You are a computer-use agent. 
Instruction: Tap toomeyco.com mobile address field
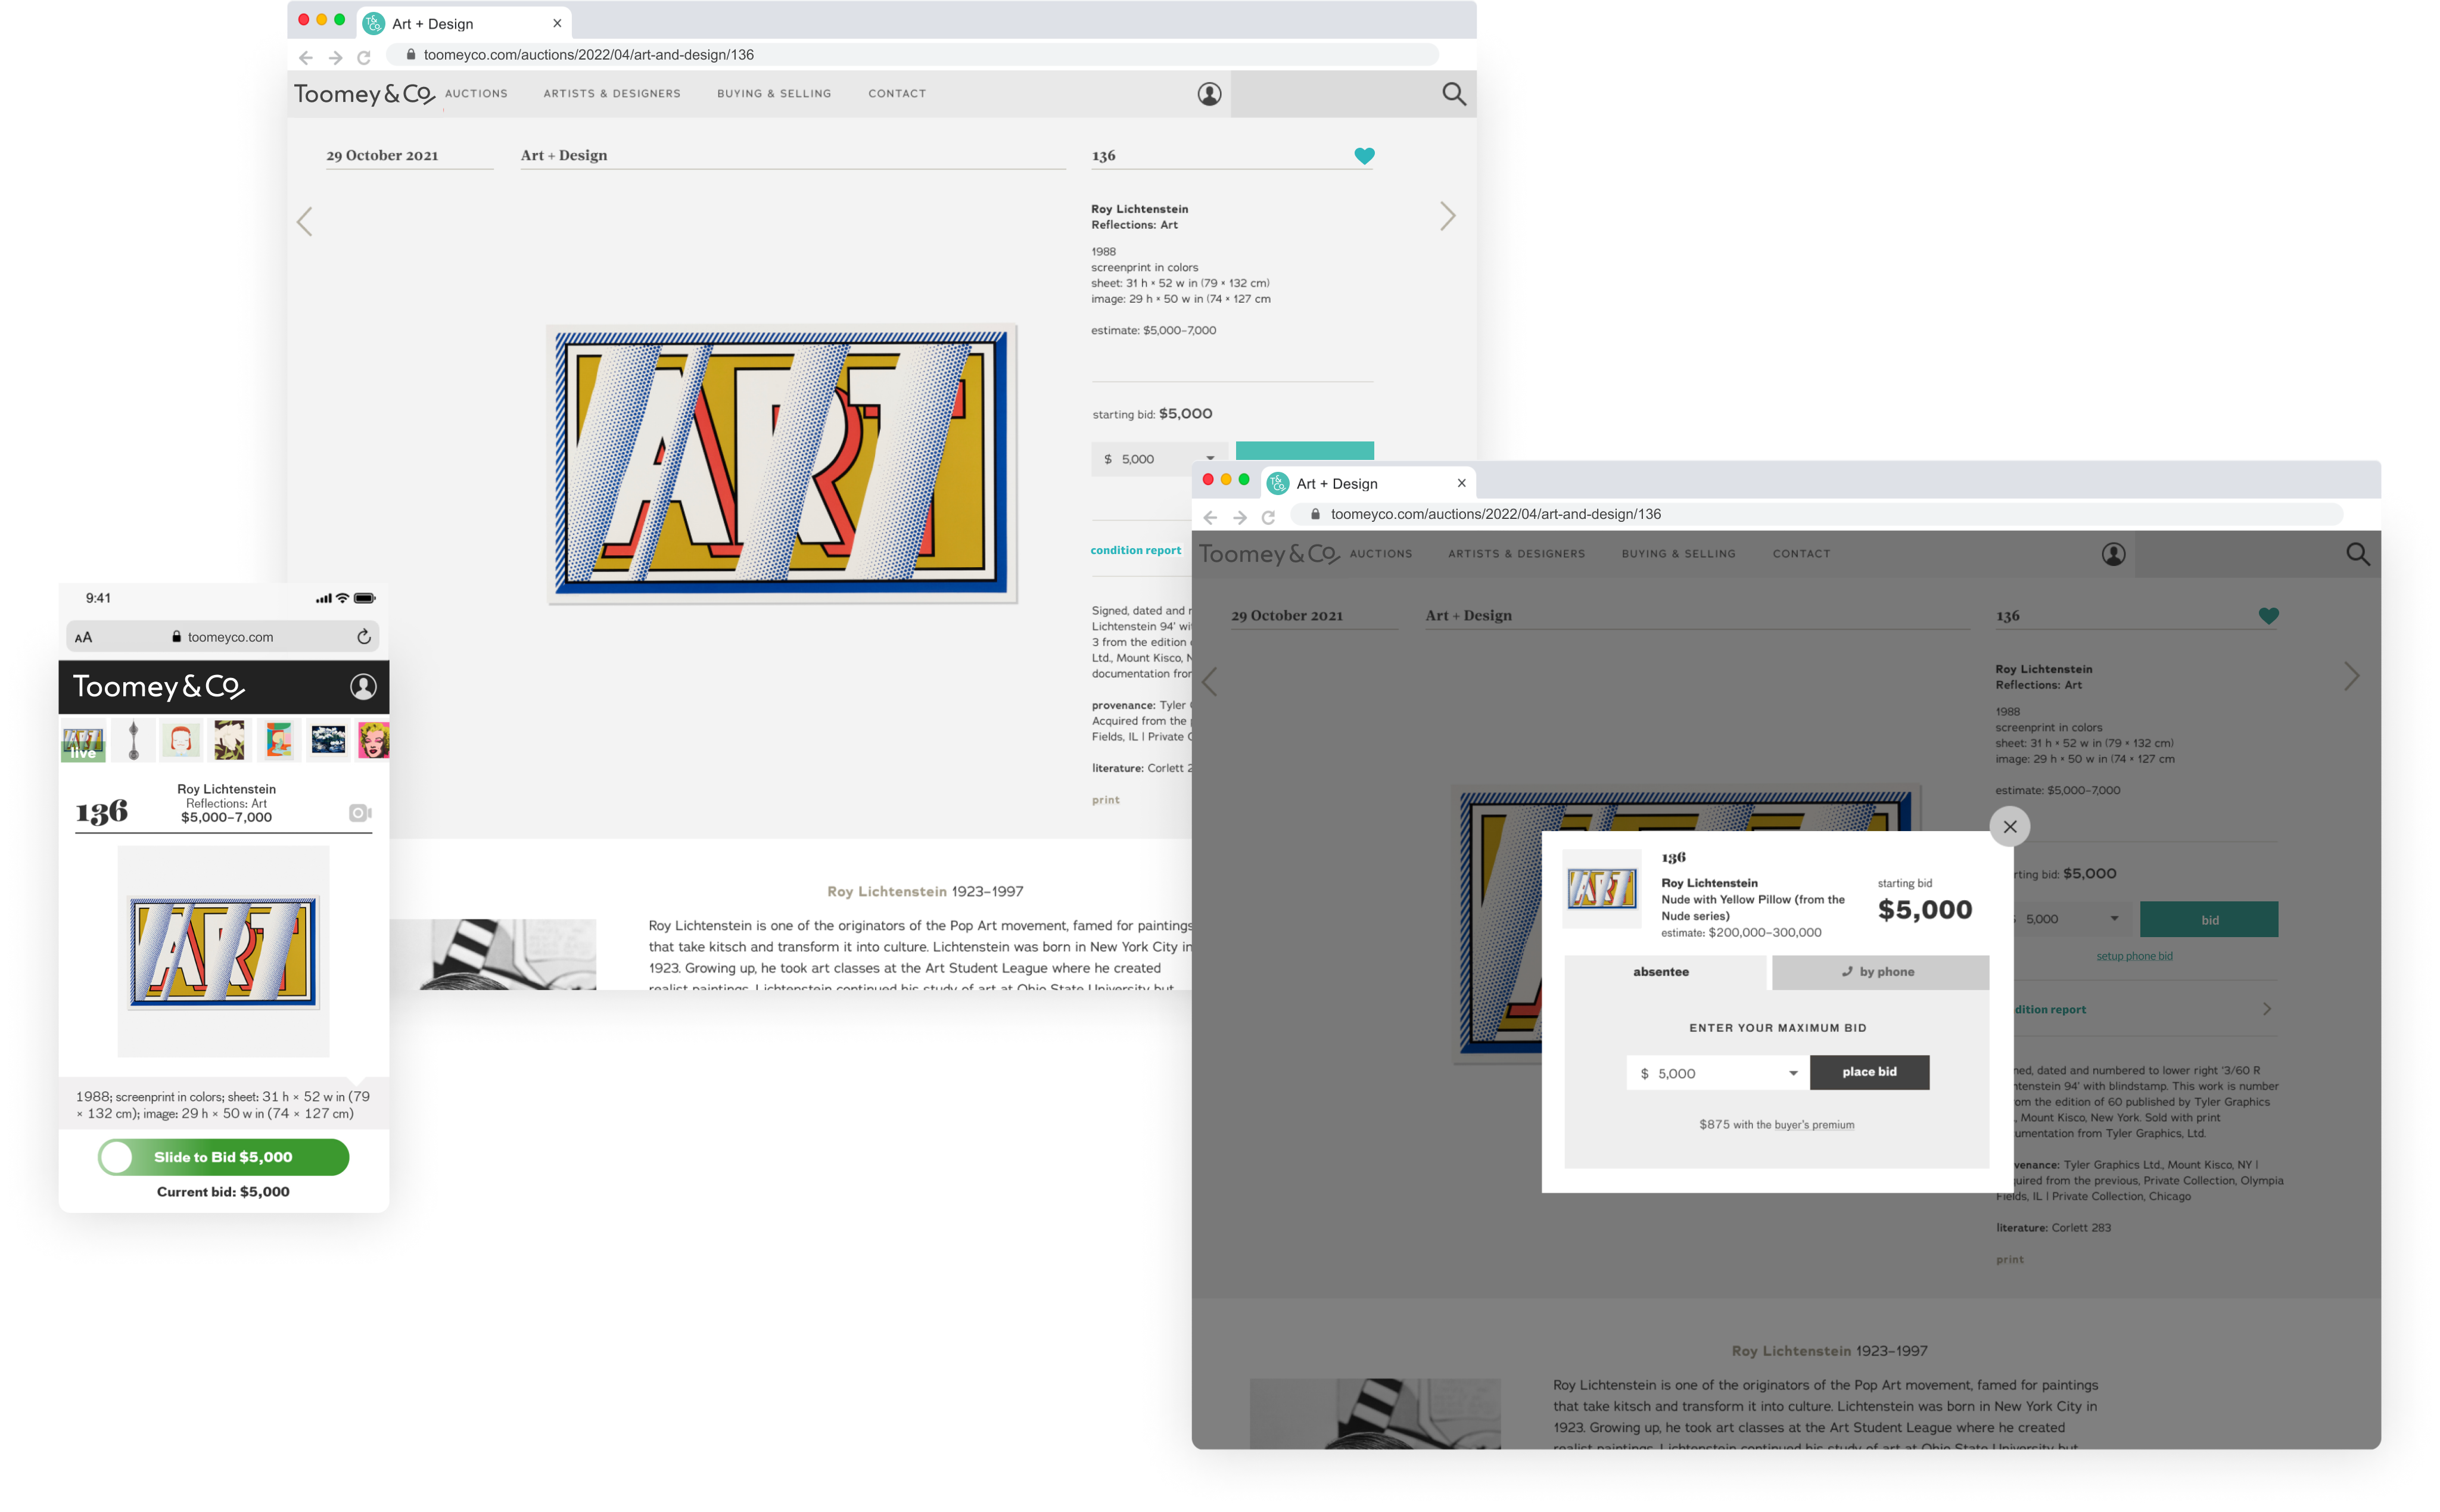click(x=222, y=637)
